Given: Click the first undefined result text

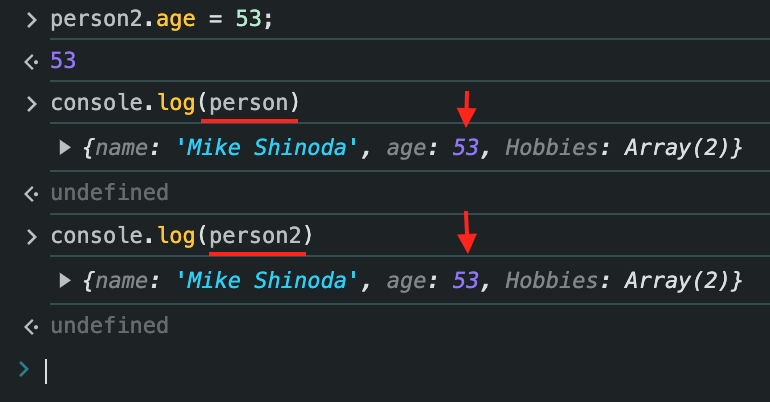Looking at the screenshot, I should pyautogui.click(x=109, y=192).
